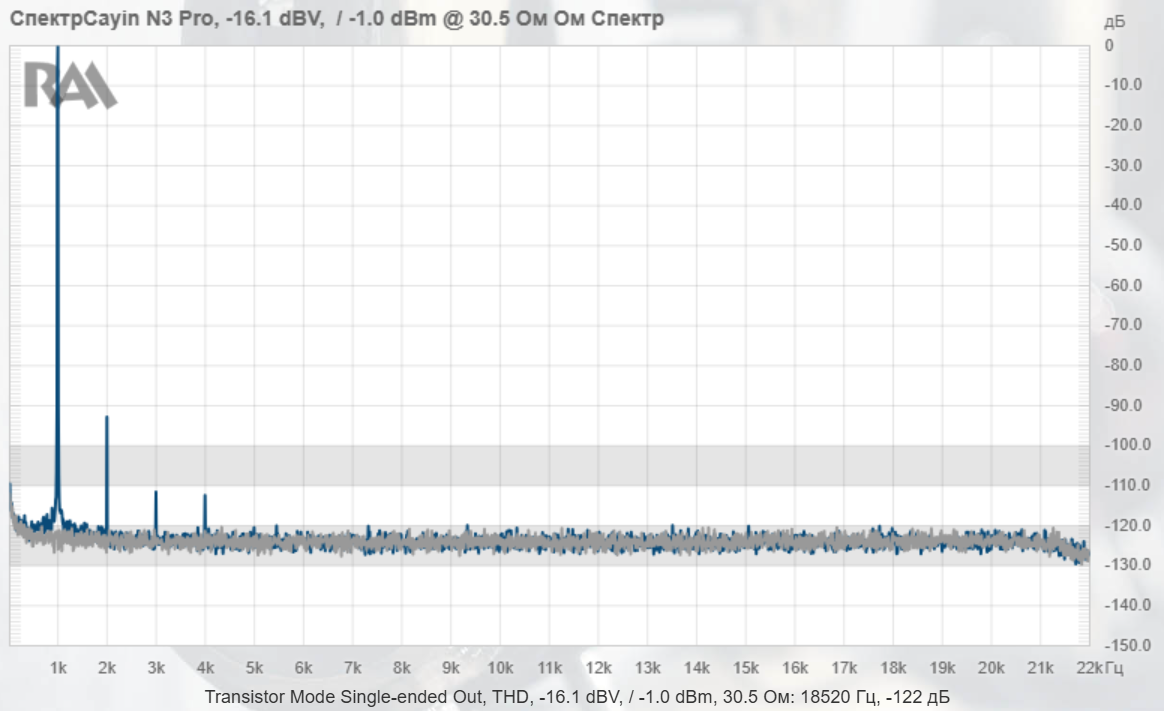Click the '22кГц' frequency axis label
Screen dimensions: 1164x711
tap(1099, 668)
